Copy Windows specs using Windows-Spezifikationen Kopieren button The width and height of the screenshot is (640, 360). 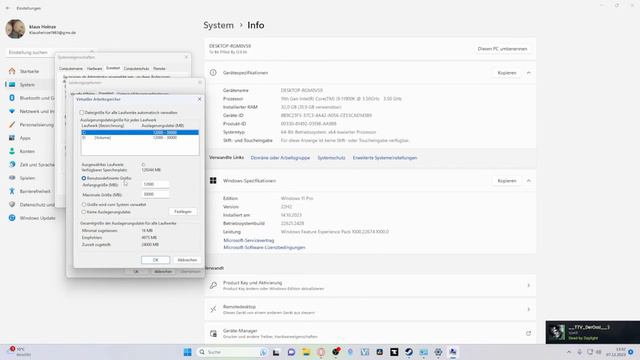507,181
